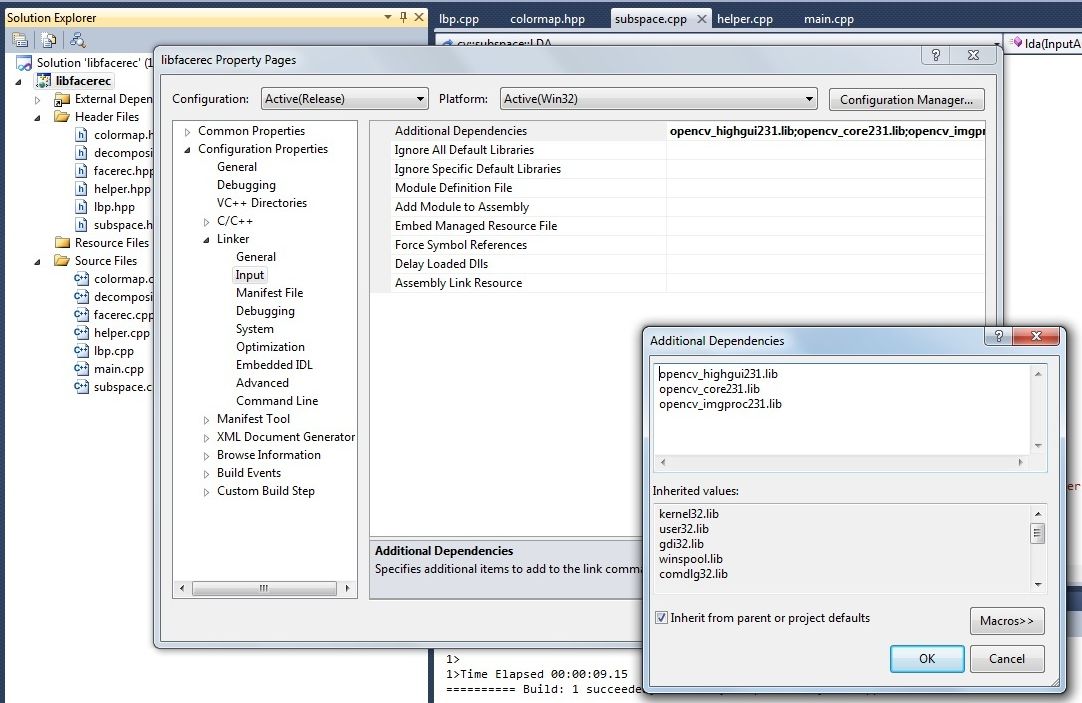Click the facerec.hpp file icon
This screenshot has height=703, width=1082.
(x=81, y=170)
